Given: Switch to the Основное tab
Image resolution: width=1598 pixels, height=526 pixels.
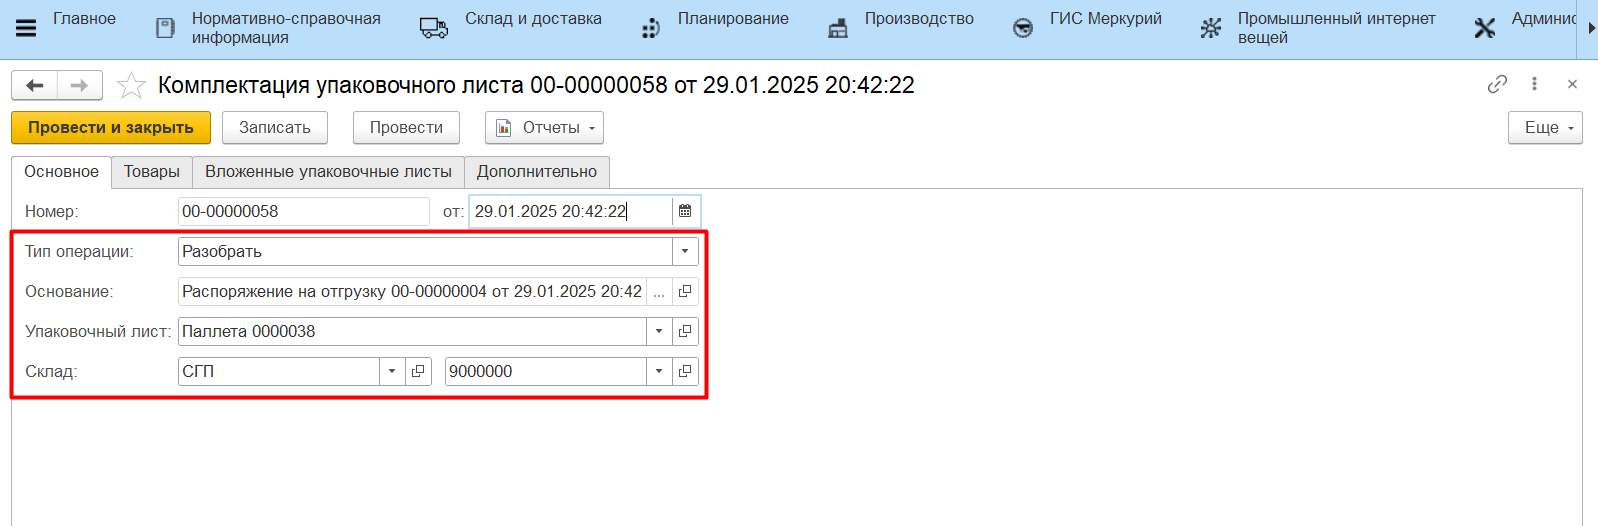Looking at the screenshot, I should click(x=61, y=172).
